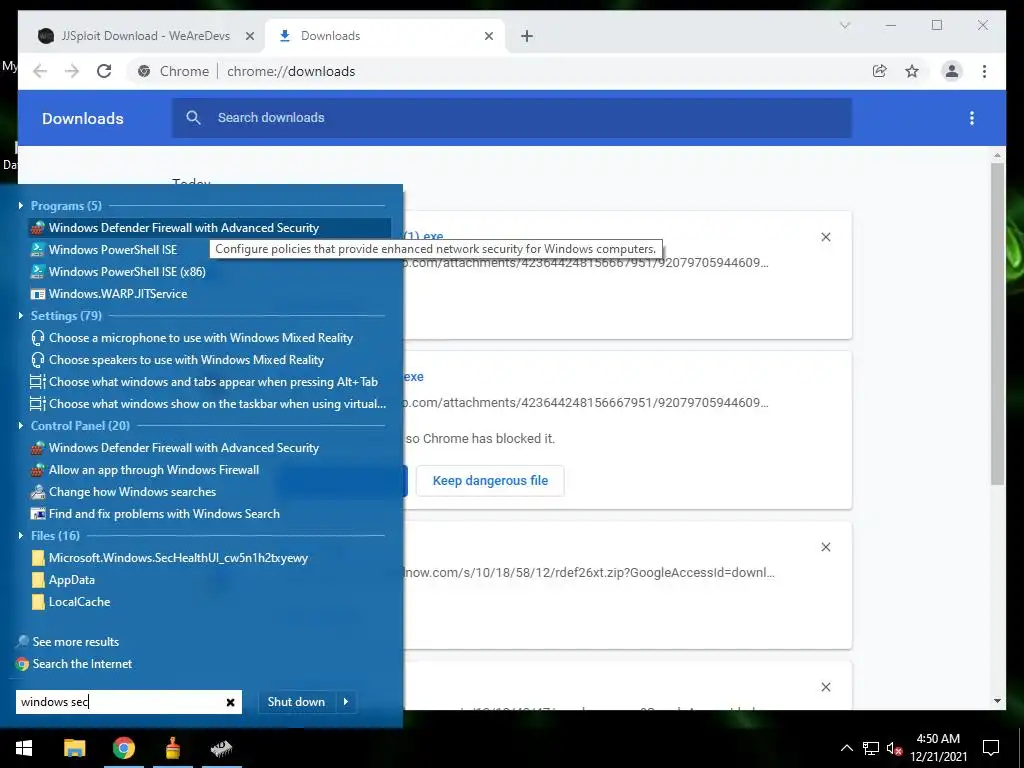The image size is (1024, 768).
Task: Open Windows Defender Firewall under Programs
Action: pos(210,228)
